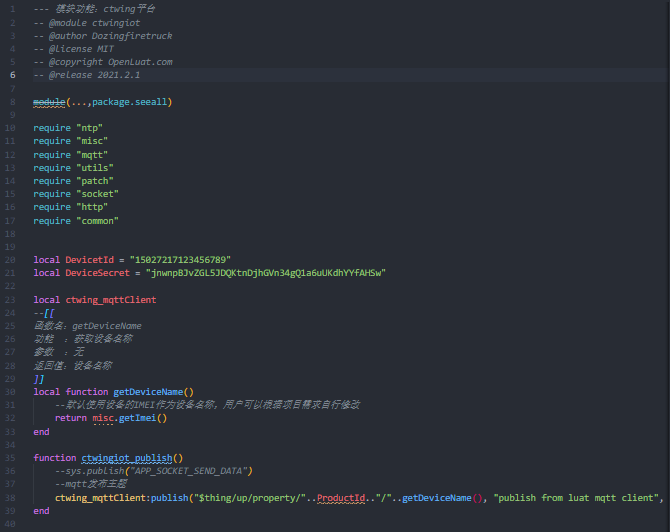Select the "common" require string
The width and height of the screenshot is (670, 532).
(97, 221)
